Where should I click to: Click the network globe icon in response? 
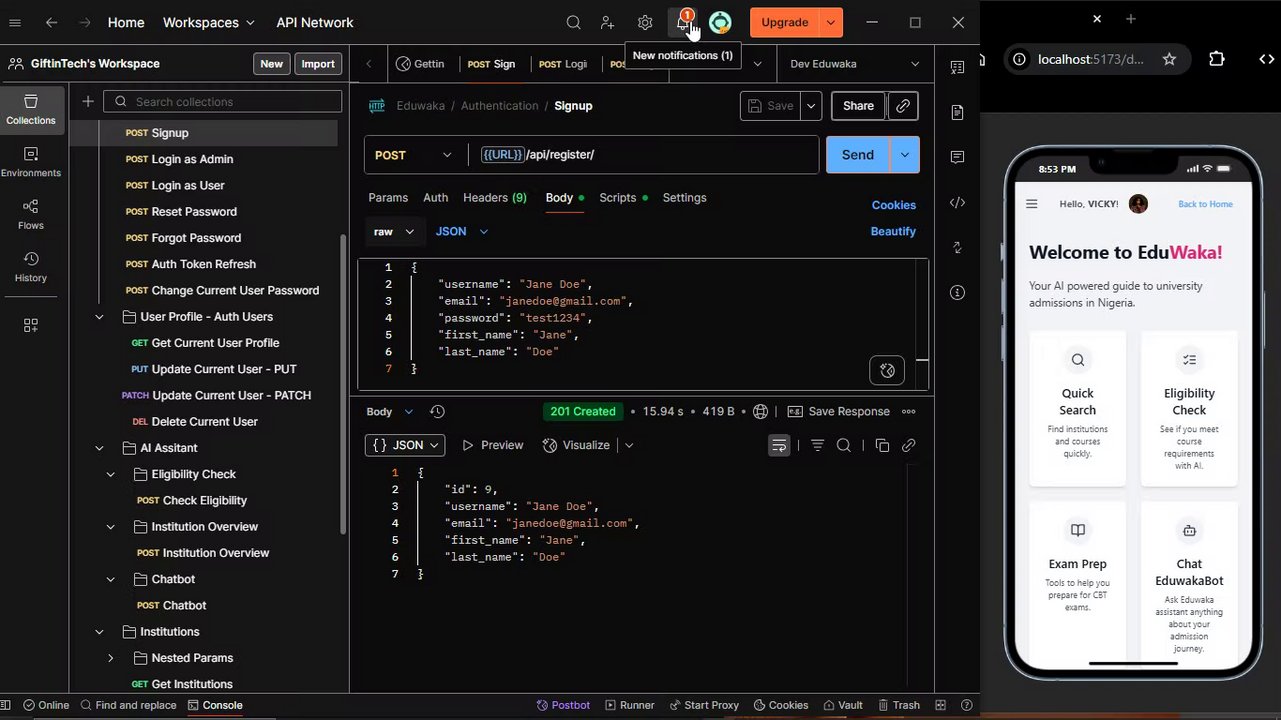761,412
